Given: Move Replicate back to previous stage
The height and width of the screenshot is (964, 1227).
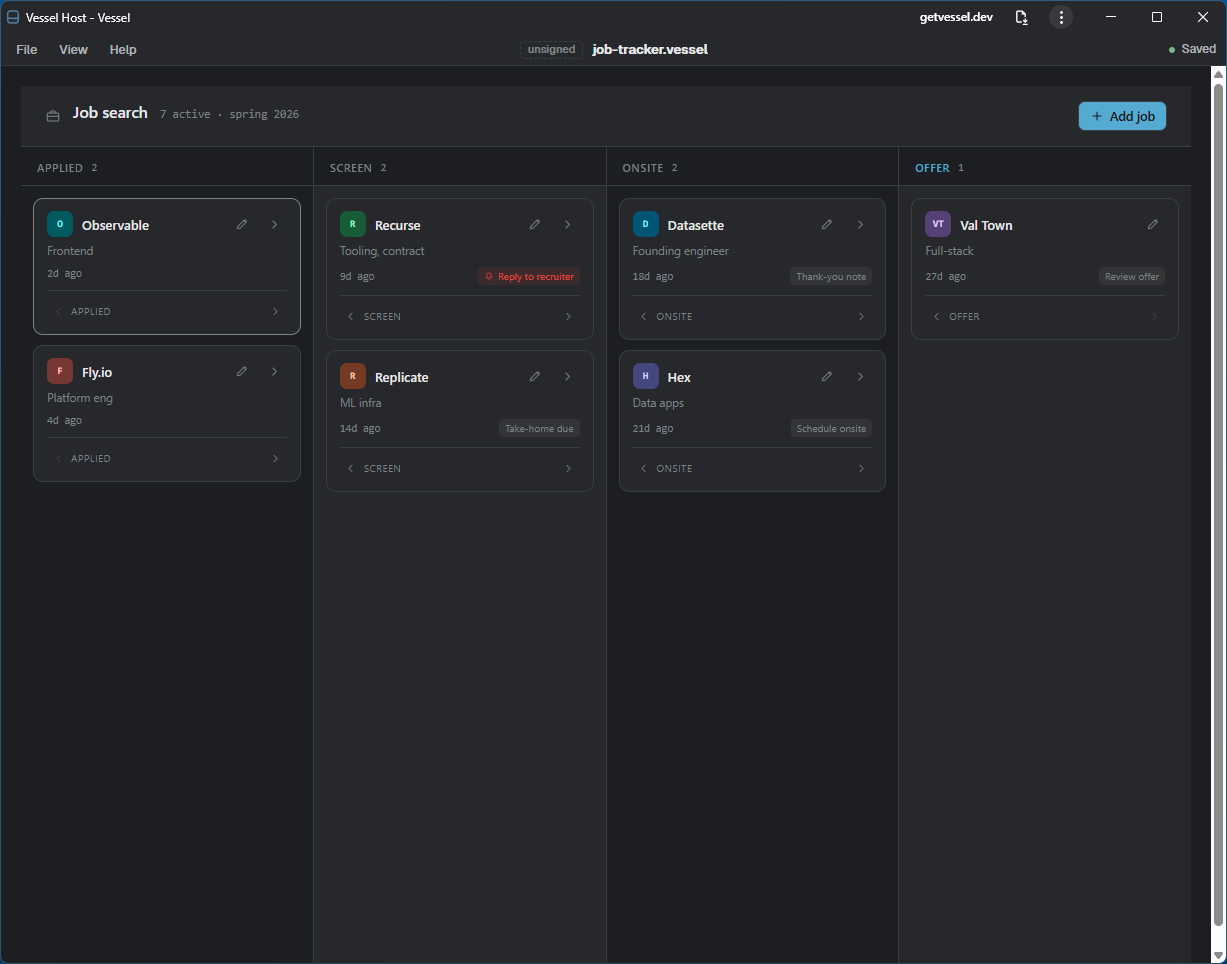Looking at the screenshot, I should coord(350,469).
